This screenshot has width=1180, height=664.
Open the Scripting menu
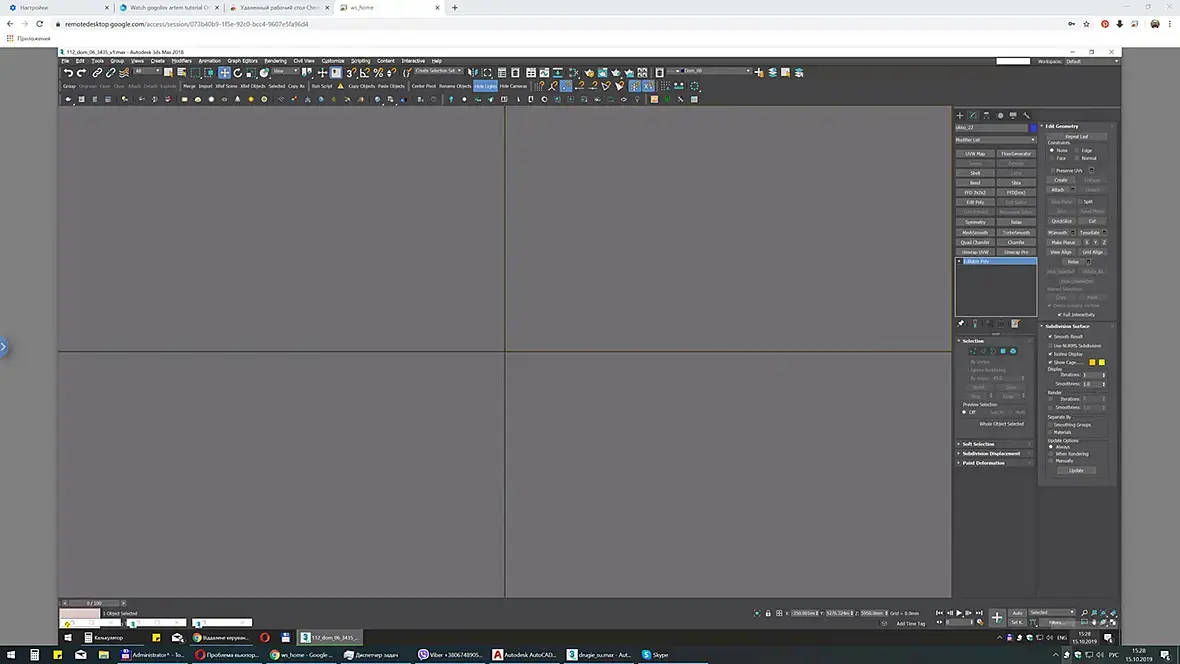(360, 61)
